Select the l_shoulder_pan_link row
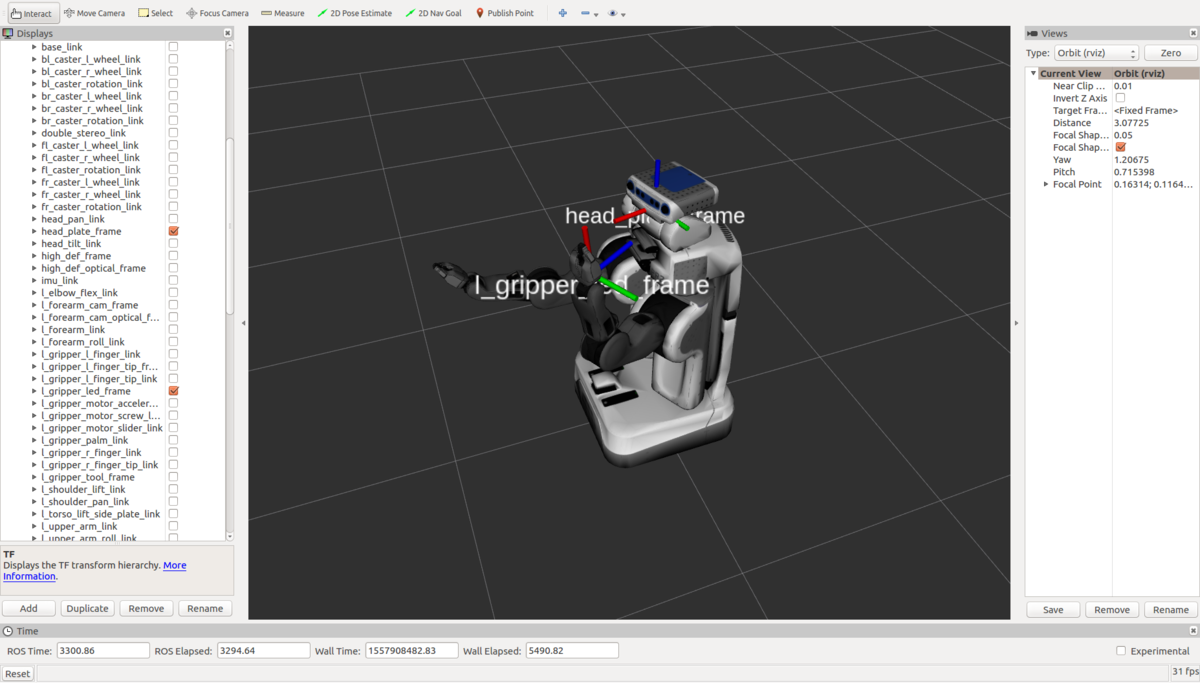Viewport: 1200px width, 683px height. 85,502
